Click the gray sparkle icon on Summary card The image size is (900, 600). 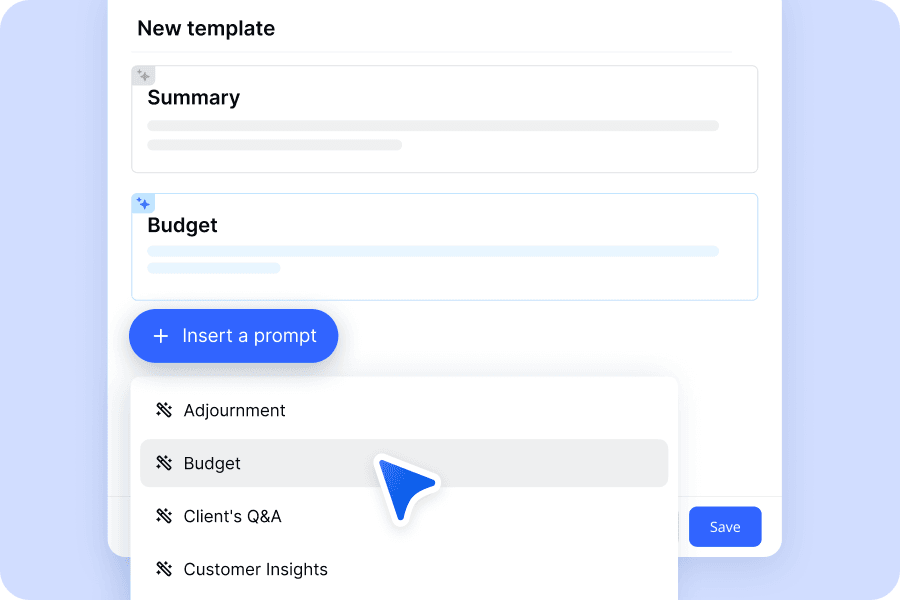[x=143, y=76]
